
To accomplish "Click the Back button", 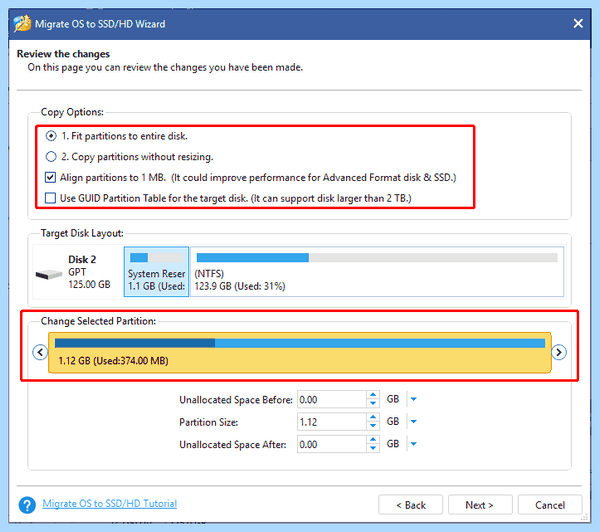I will click(411, 505).
